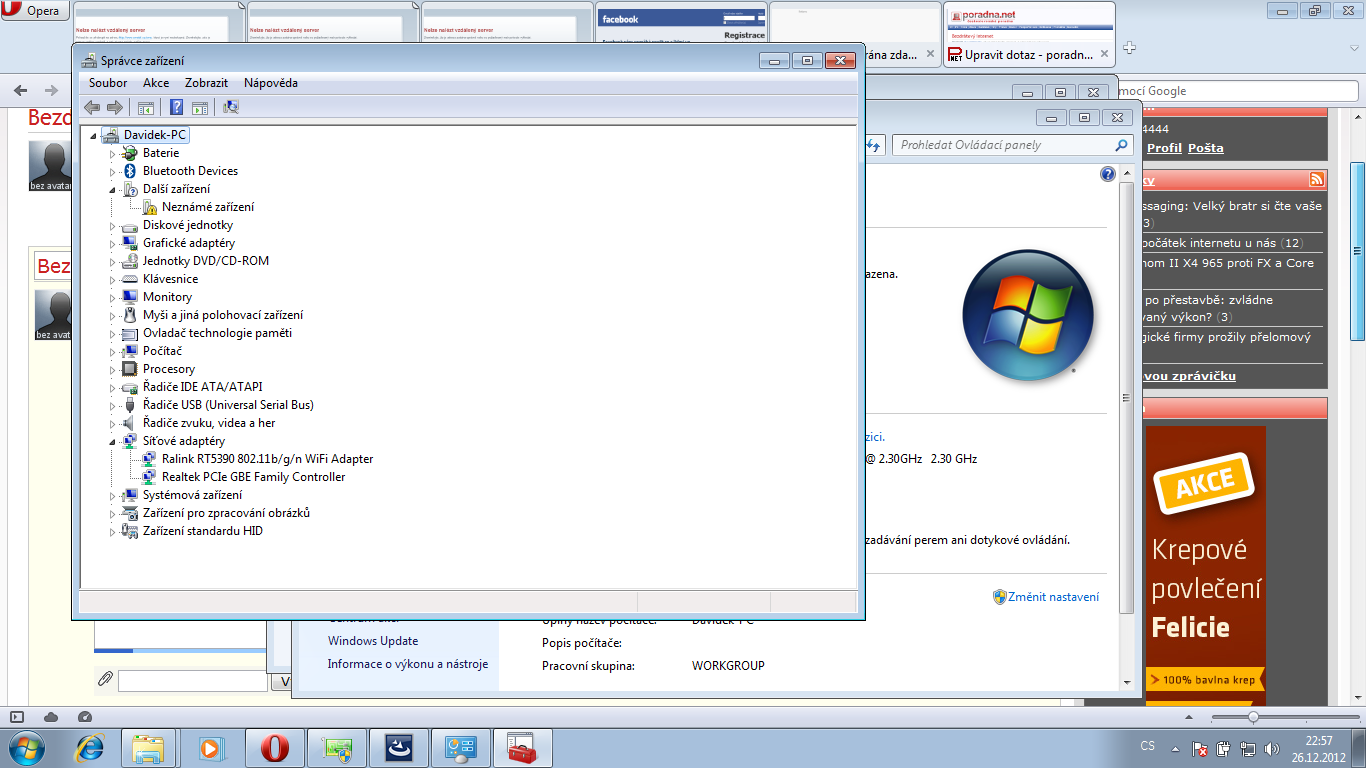Expand the Bluetooth Devices node

pyautogui.click(x=113, y=171)
